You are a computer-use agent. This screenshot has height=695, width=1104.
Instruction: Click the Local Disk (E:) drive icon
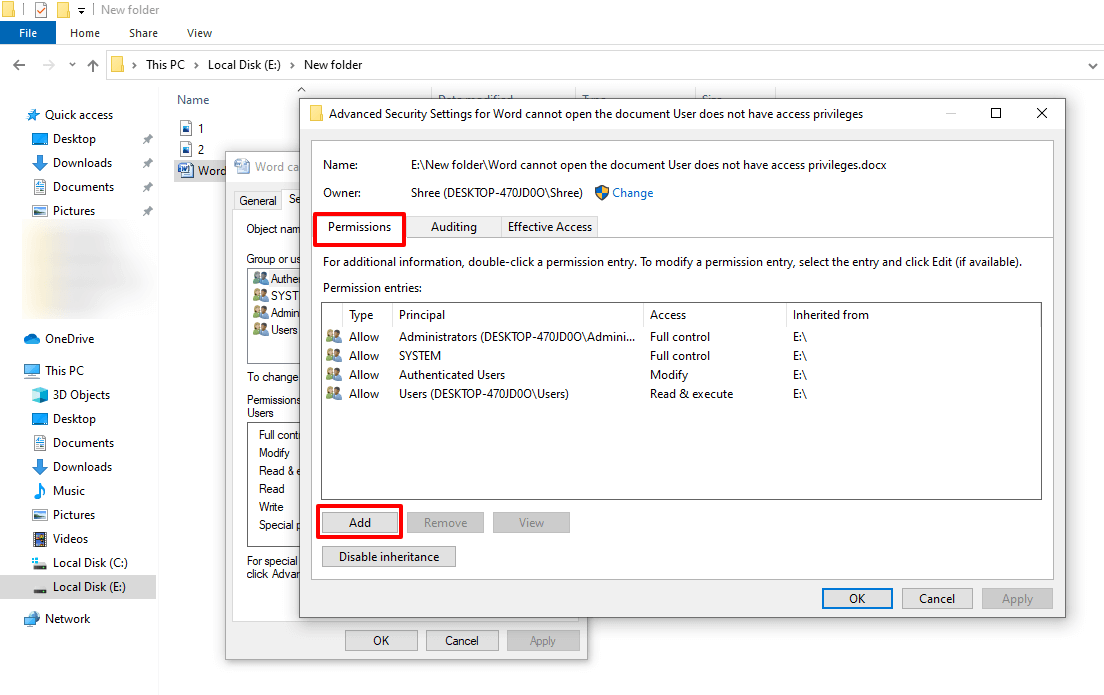click(x=40, y=587)
